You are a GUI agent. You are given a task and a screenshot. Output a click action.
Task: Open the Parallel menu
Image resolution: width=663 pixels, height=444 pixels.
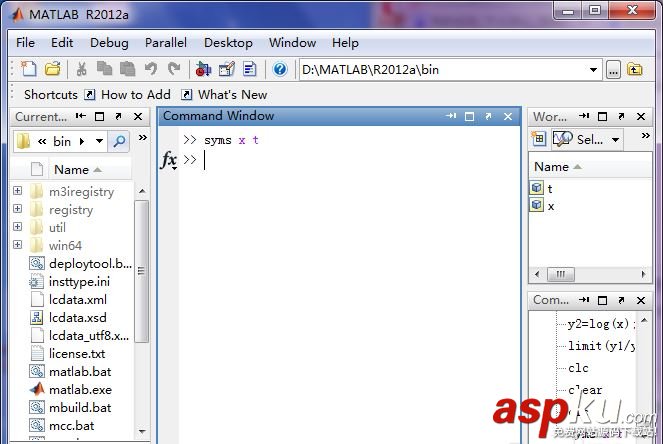165,43
